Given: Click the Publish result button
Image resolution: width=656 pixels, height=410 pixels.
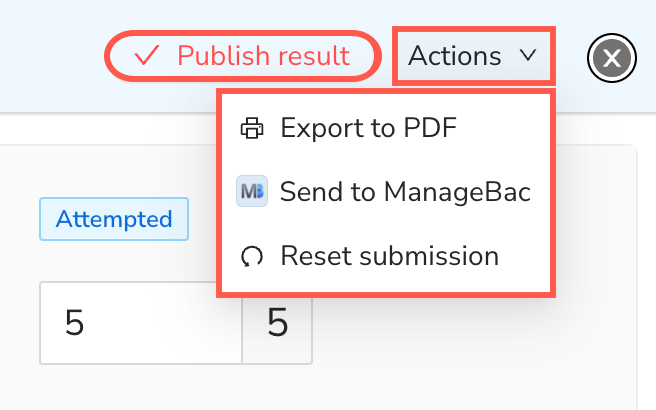Looking at the screenshot, I should tap(243, 56).
